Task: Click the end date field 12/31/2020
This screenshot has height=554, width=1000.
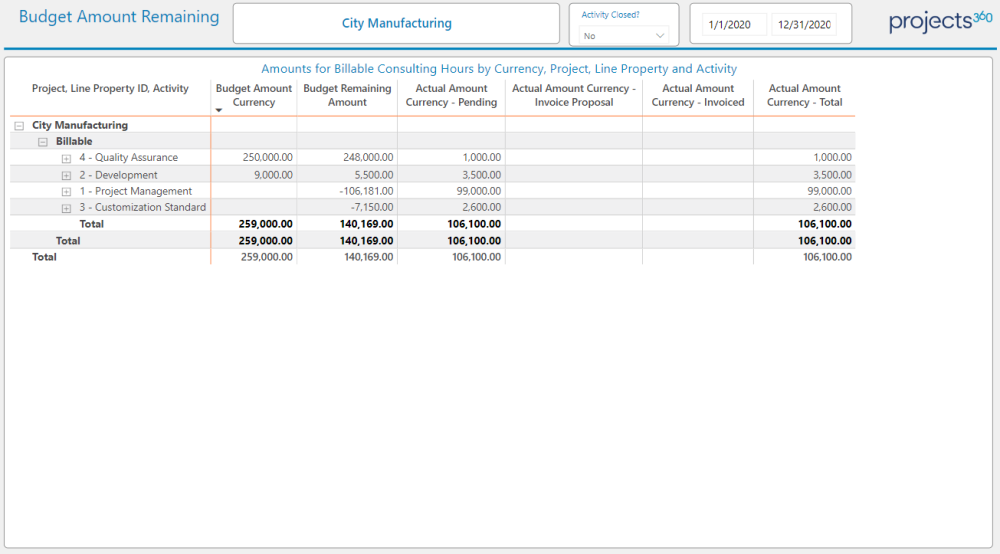Action: point(803,25)
